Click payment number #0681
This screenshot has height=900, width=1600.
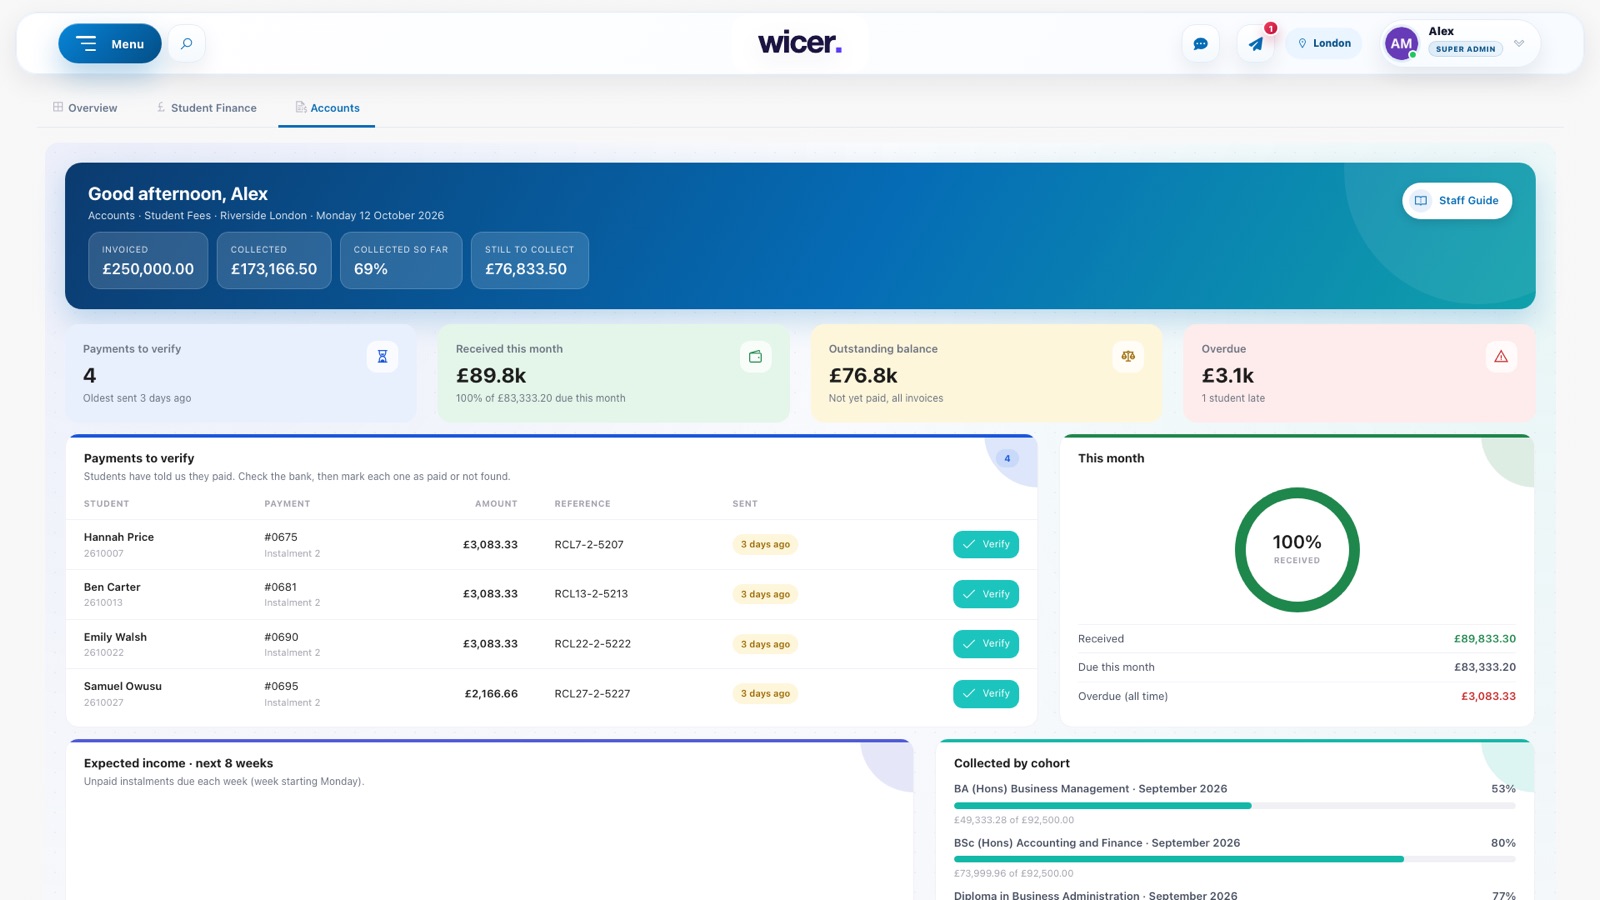[281, 587]
